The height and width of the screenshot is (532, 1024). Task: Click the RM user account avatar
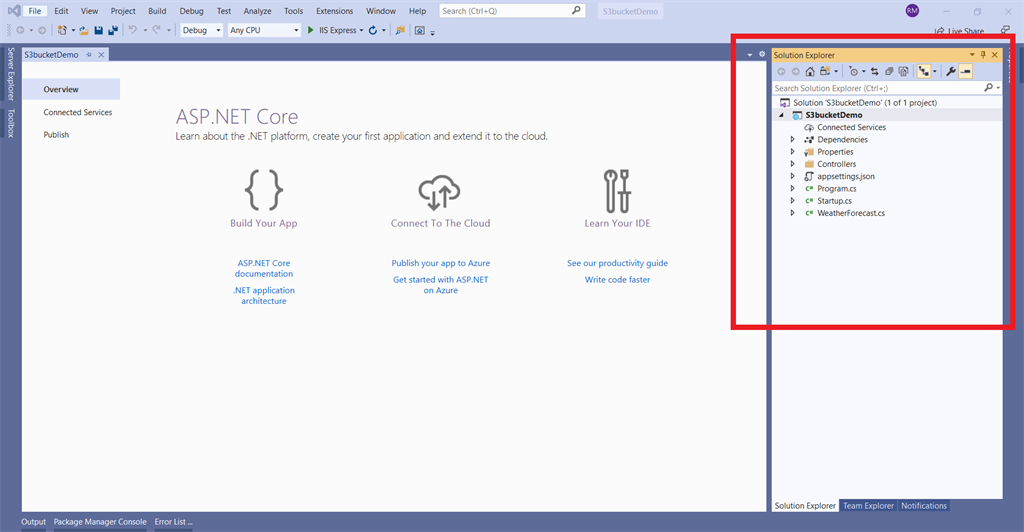pos(912,10)
